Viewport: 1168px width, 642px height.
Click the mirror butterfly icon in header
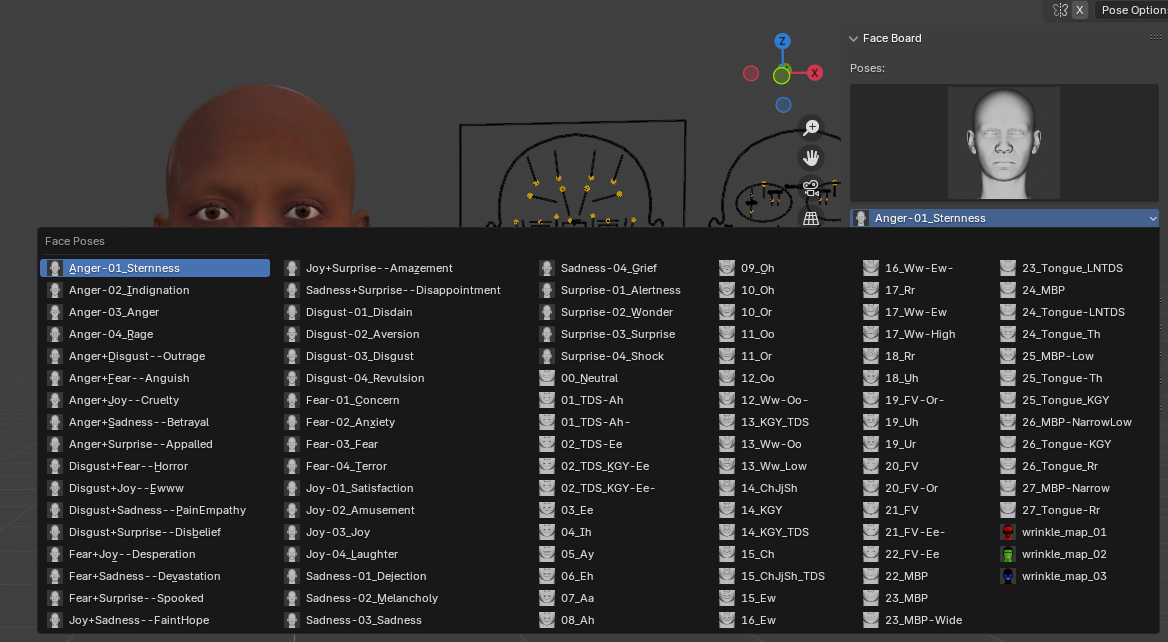1060,10
